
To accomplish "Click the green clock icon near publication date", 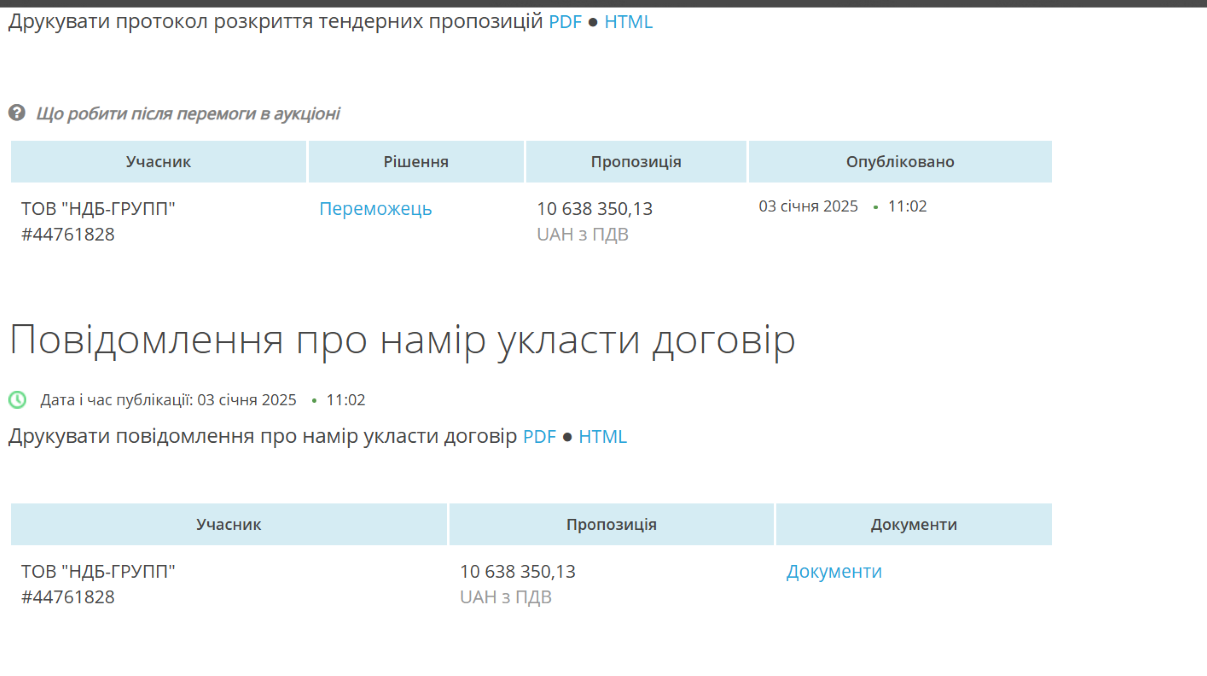I will 18,400.
